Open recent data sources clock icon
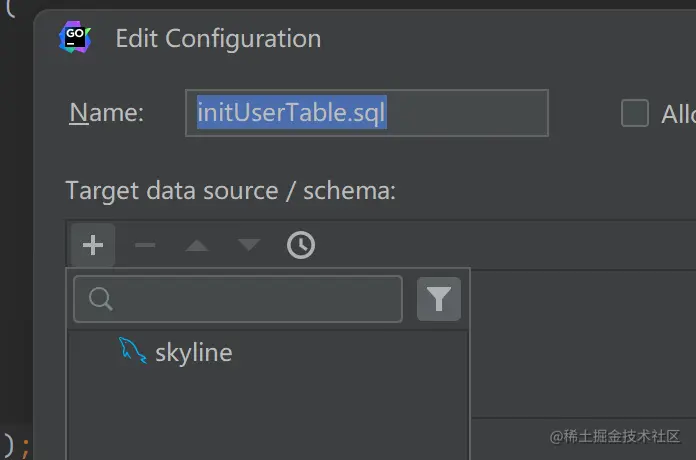 click(301, 245)
